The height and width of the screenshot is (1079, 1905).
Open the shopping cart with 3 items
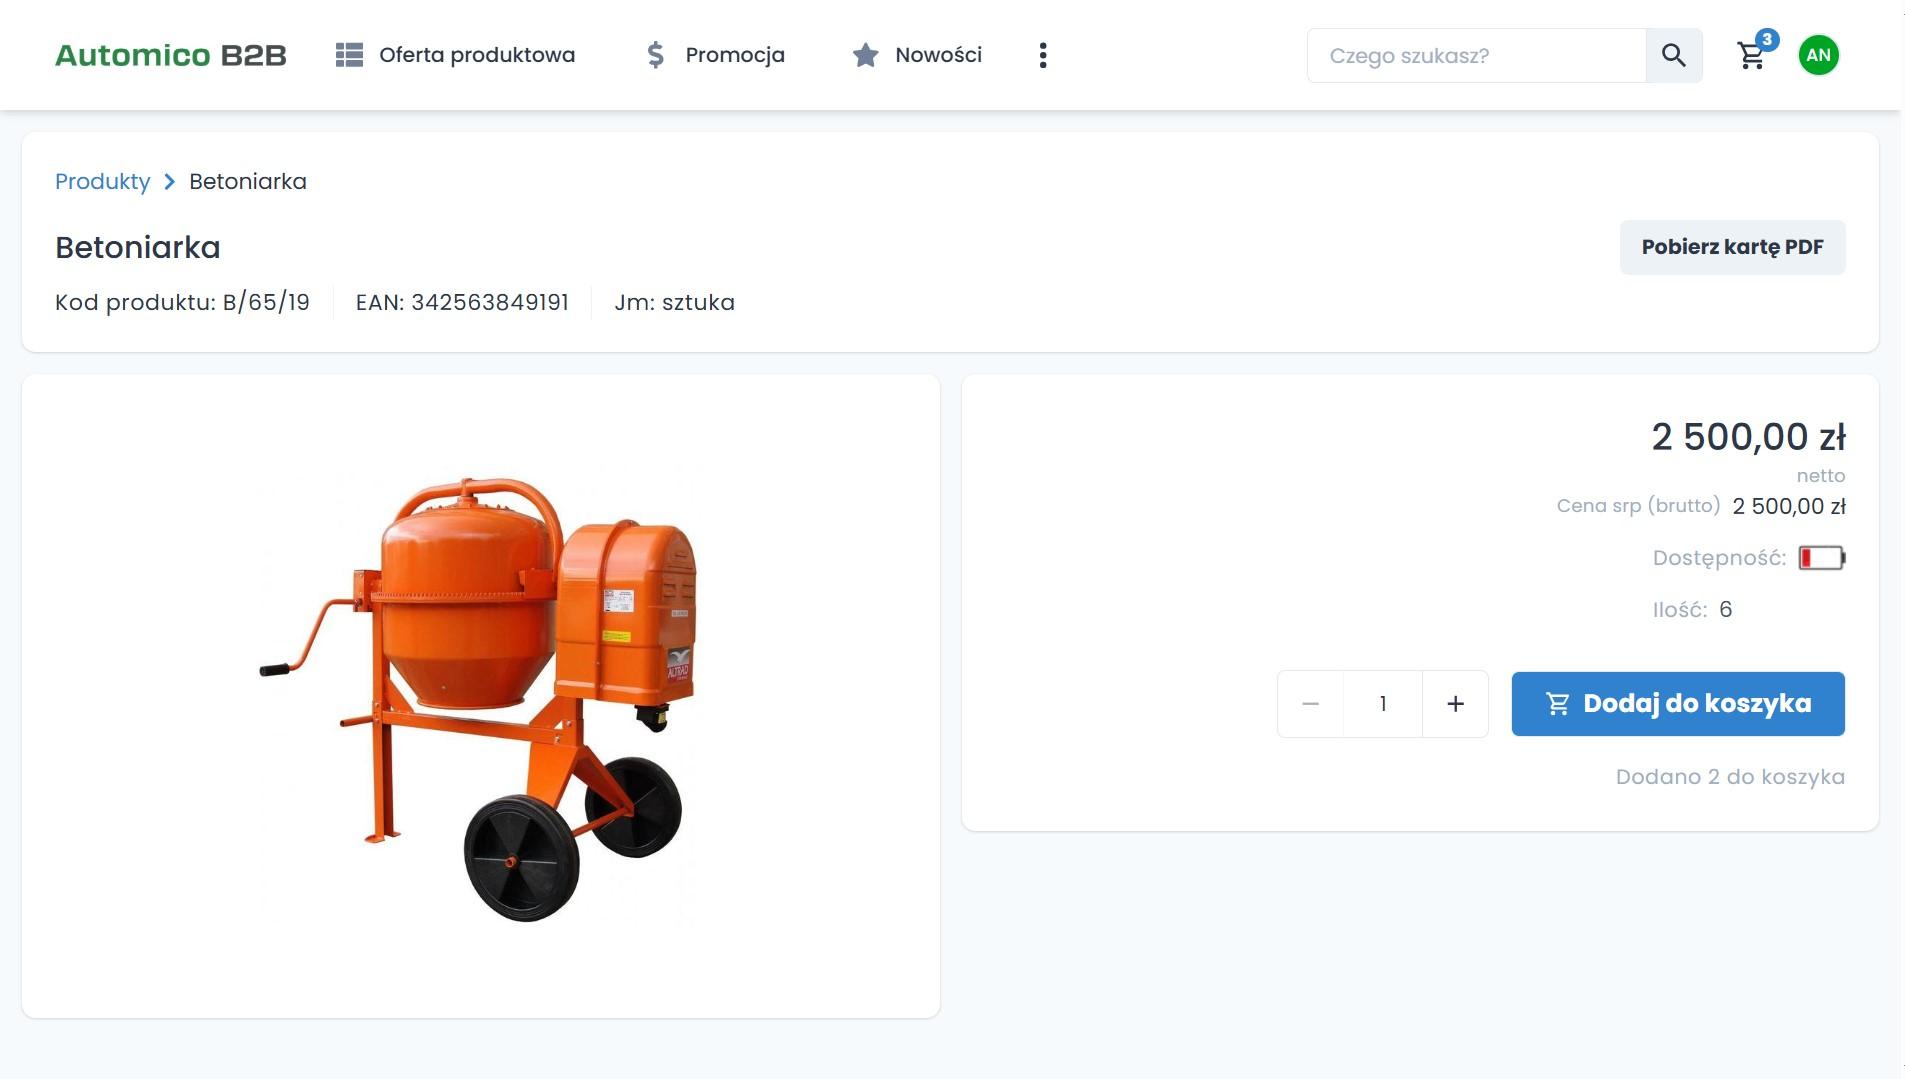(x=1752, y=56)
